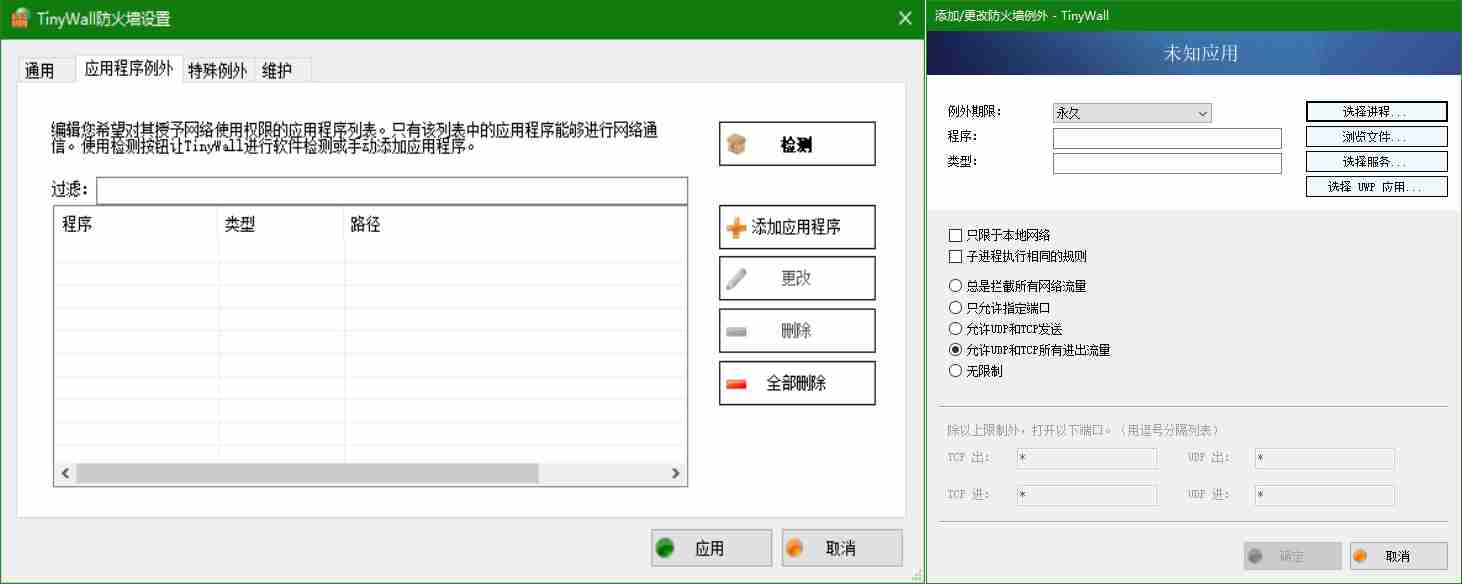
Task: Click the green circle icon on 应用
Action: [664, 548]
